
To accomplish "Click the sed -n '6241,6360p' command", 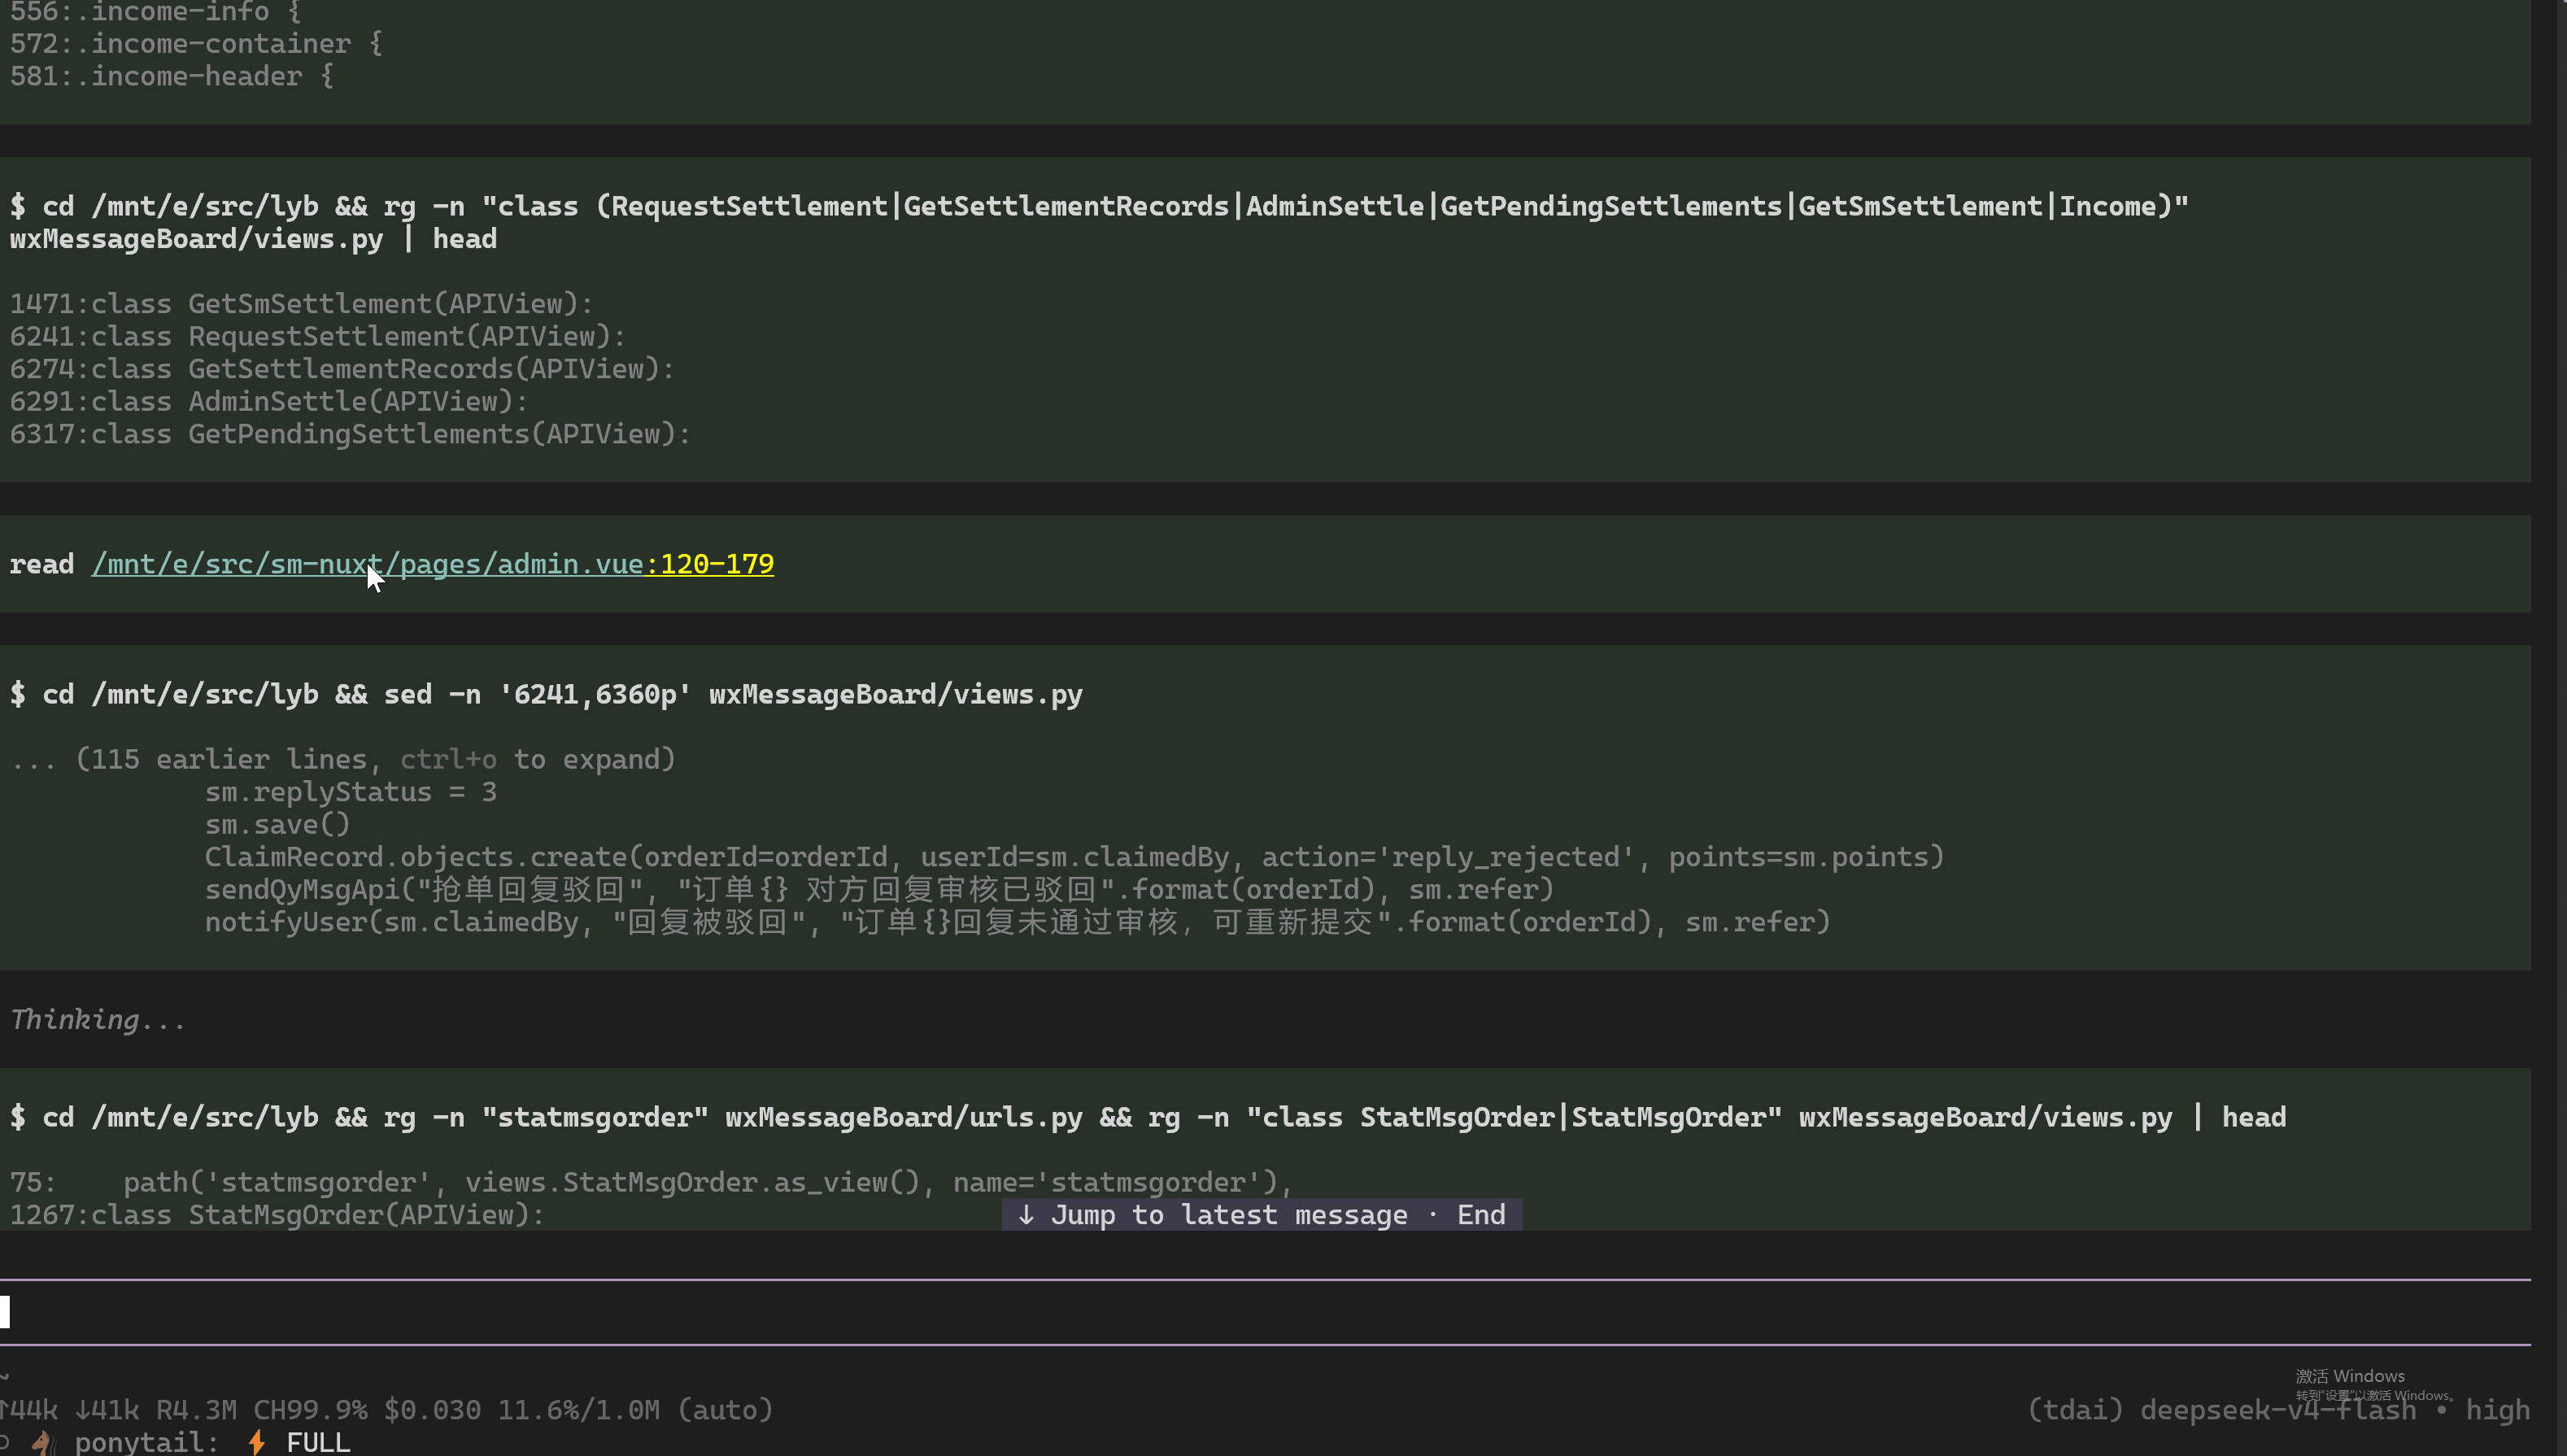I will click(546, 694).
